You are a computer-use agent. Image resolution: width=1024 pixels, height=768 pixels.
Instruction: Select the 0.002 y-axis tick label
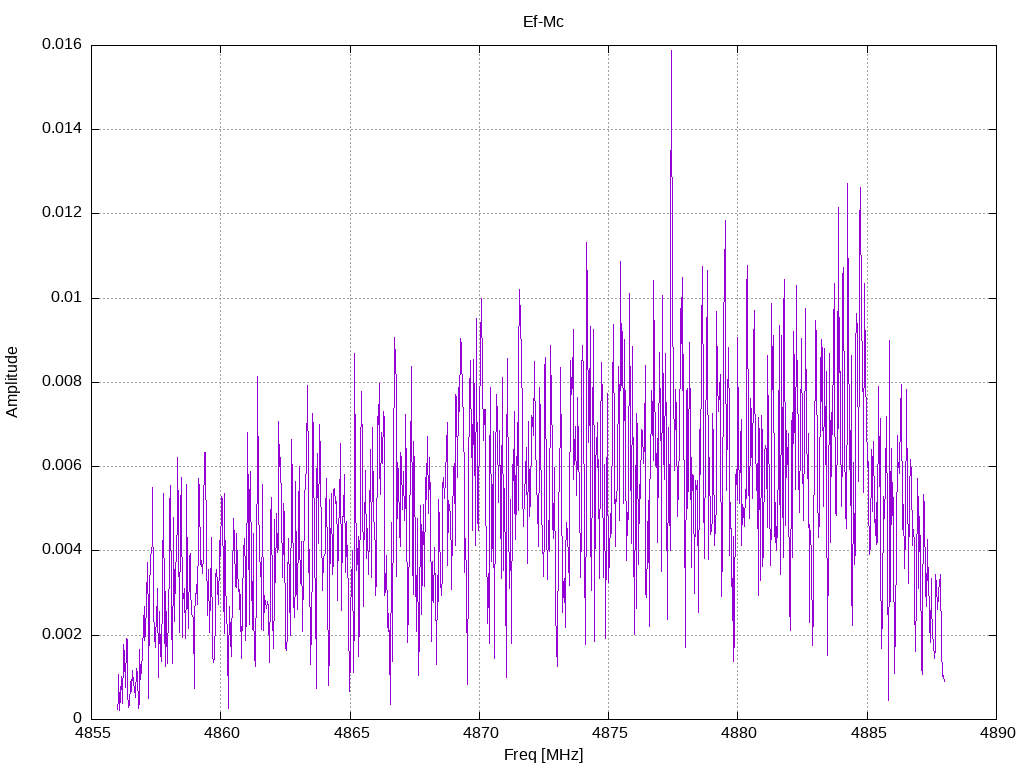pyautogui.click(x=62, y=635)
